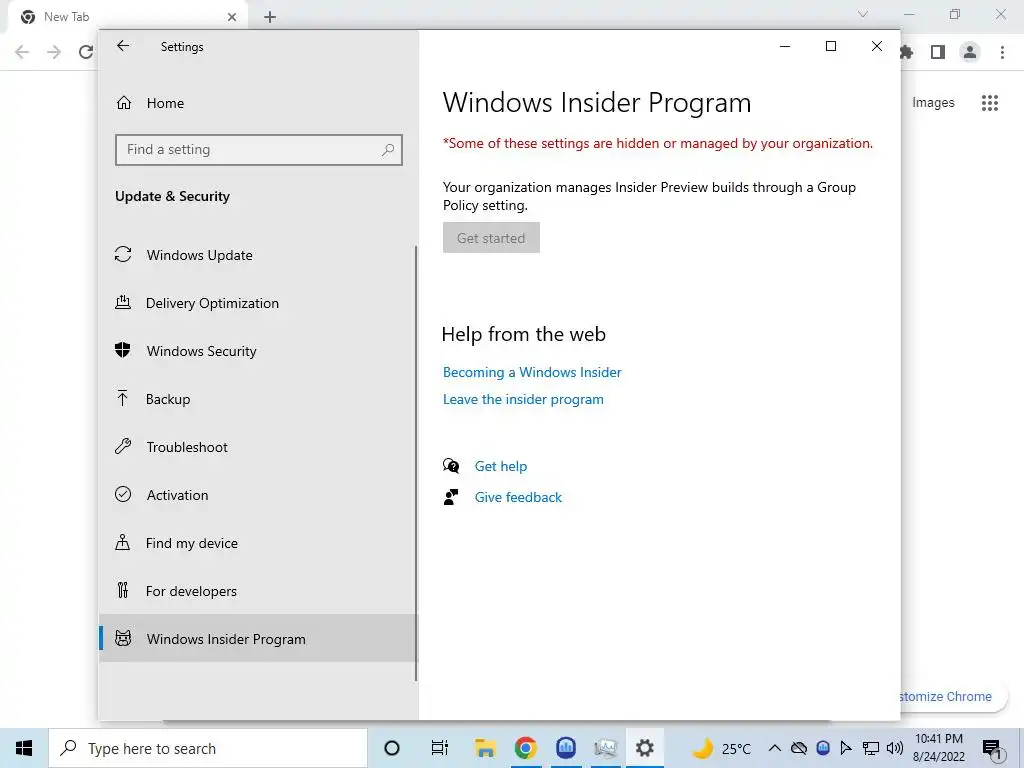
Task: Go back using the Settings back arrow
Action: point(123,46)
